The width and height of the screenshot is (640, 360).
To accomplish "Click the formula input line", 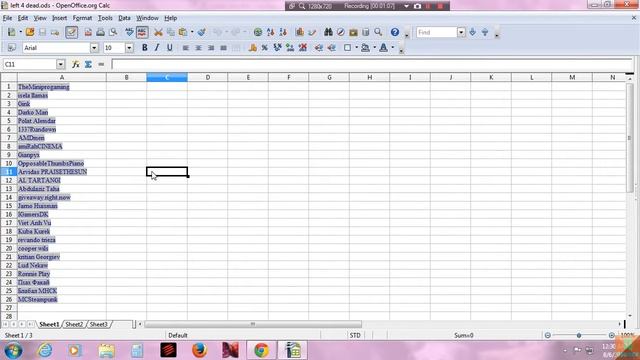I will click(371, 64).
